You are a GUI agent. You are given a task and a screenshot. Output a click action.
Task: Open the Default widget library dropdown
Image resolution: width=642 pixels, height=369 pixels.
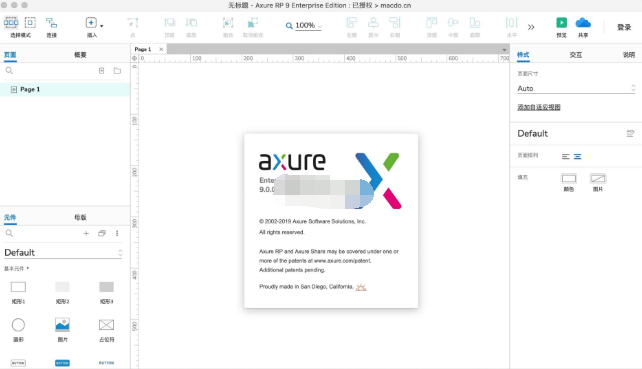coord(63,253)
